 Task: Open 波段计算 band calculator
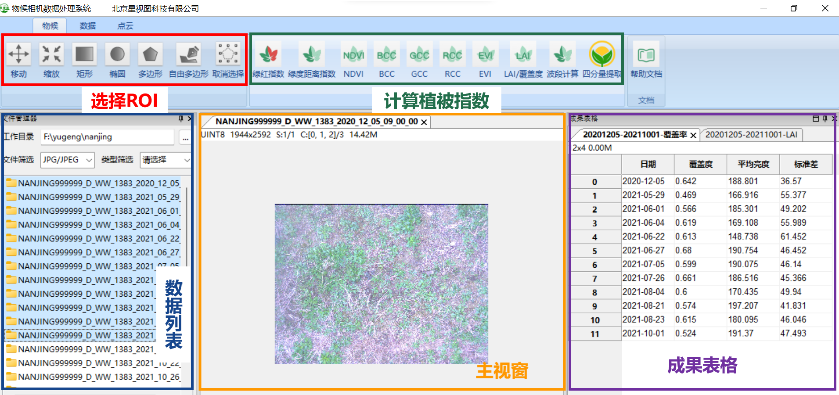562,60
